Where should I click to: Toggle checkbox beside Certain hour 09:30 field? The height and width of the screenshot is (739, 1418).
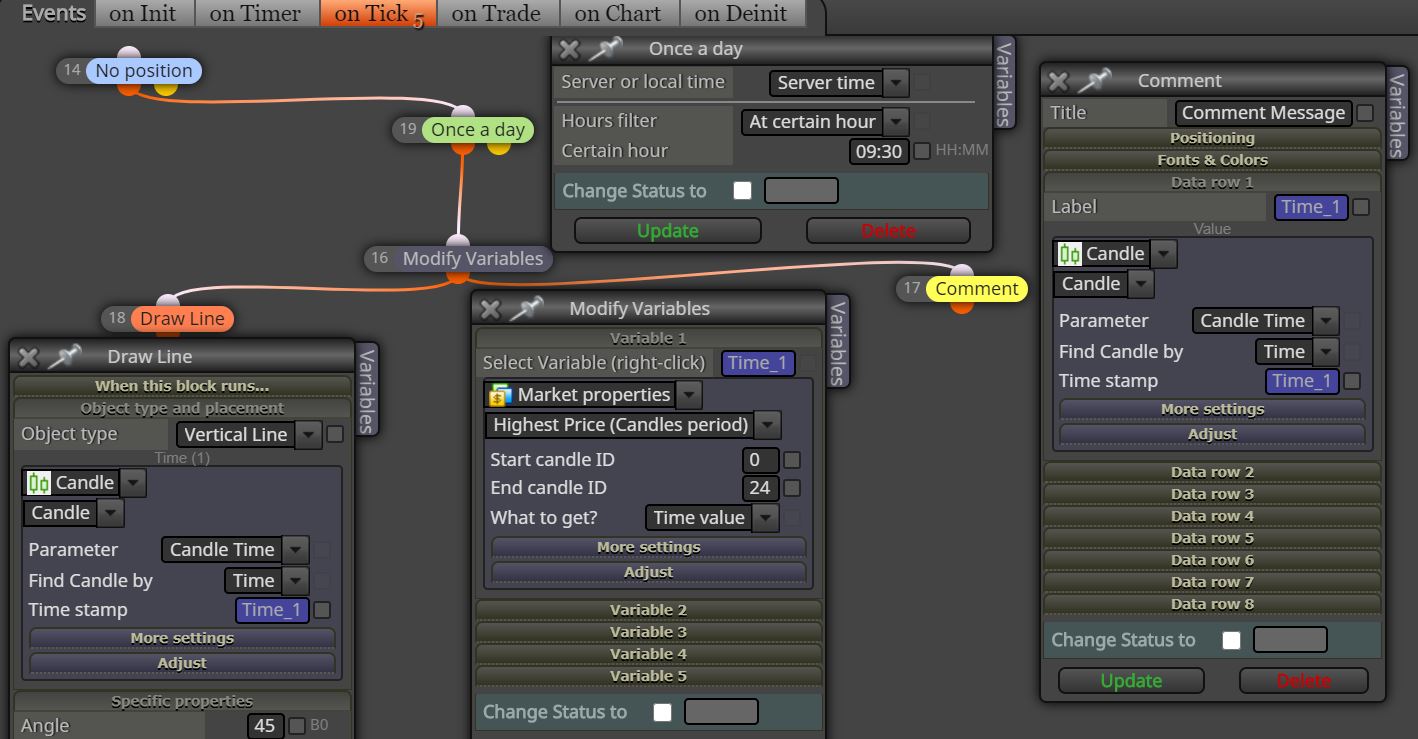922,151
